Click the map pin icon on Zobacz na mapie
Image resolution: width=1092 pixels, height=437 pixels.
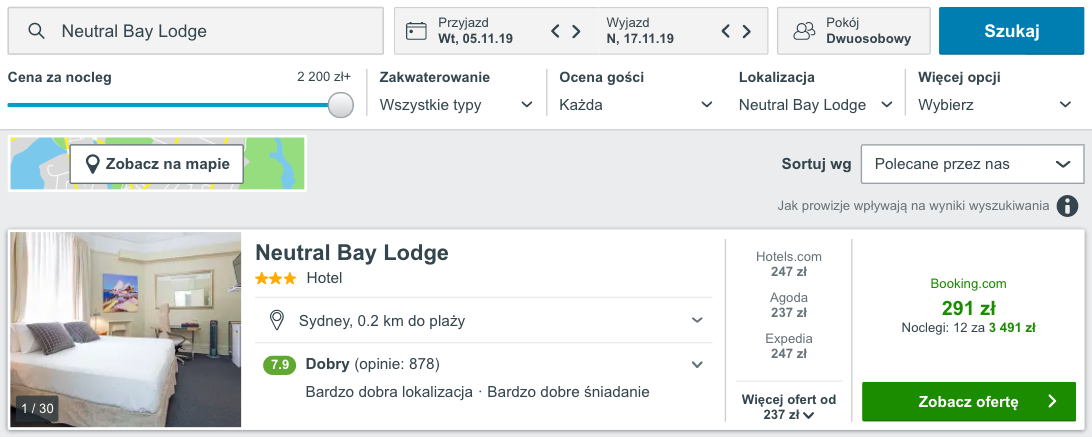92,164
